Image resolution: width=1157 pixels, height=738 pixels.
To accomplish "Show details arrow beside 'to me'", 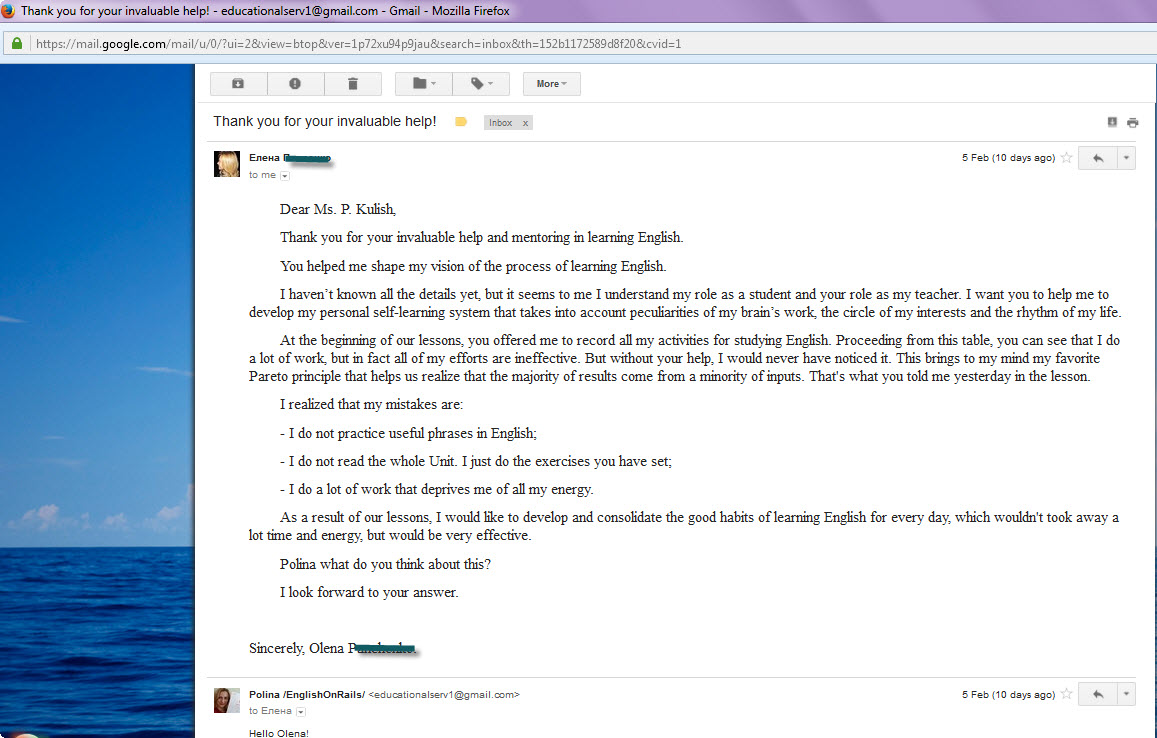I will 285,176.
